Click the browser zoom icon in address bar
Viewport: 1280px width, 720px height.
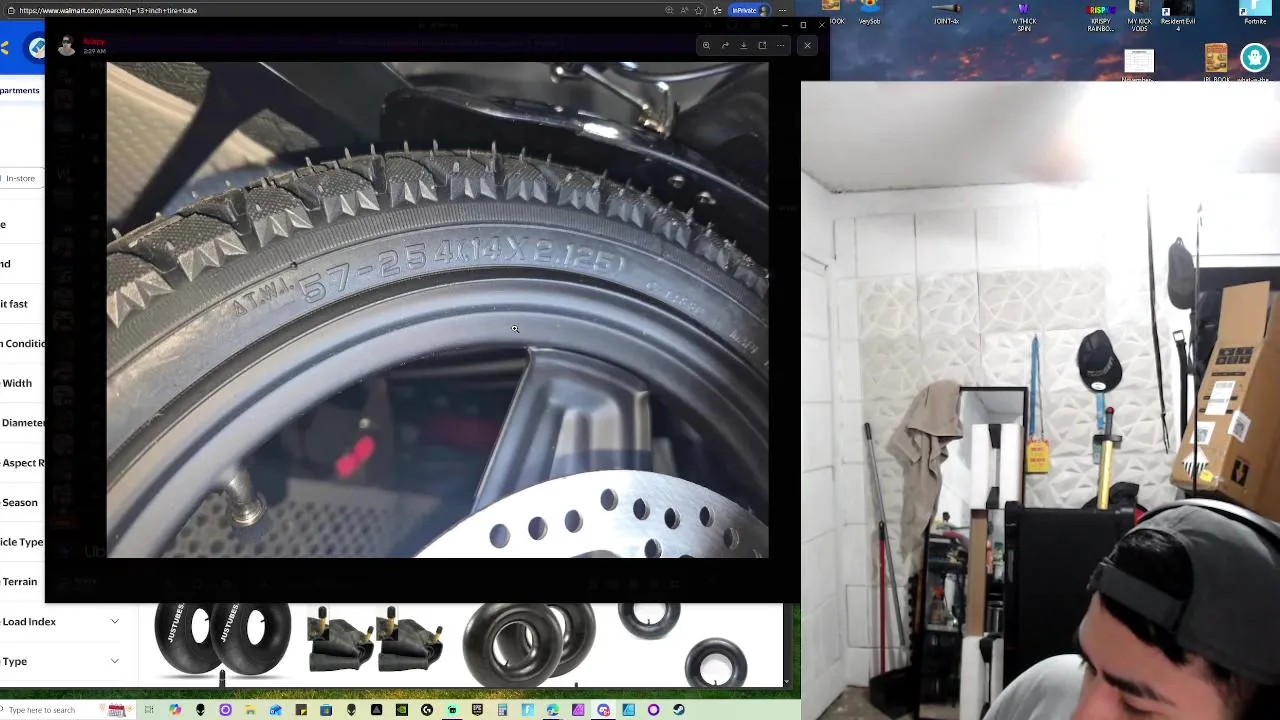coord(669,10)
